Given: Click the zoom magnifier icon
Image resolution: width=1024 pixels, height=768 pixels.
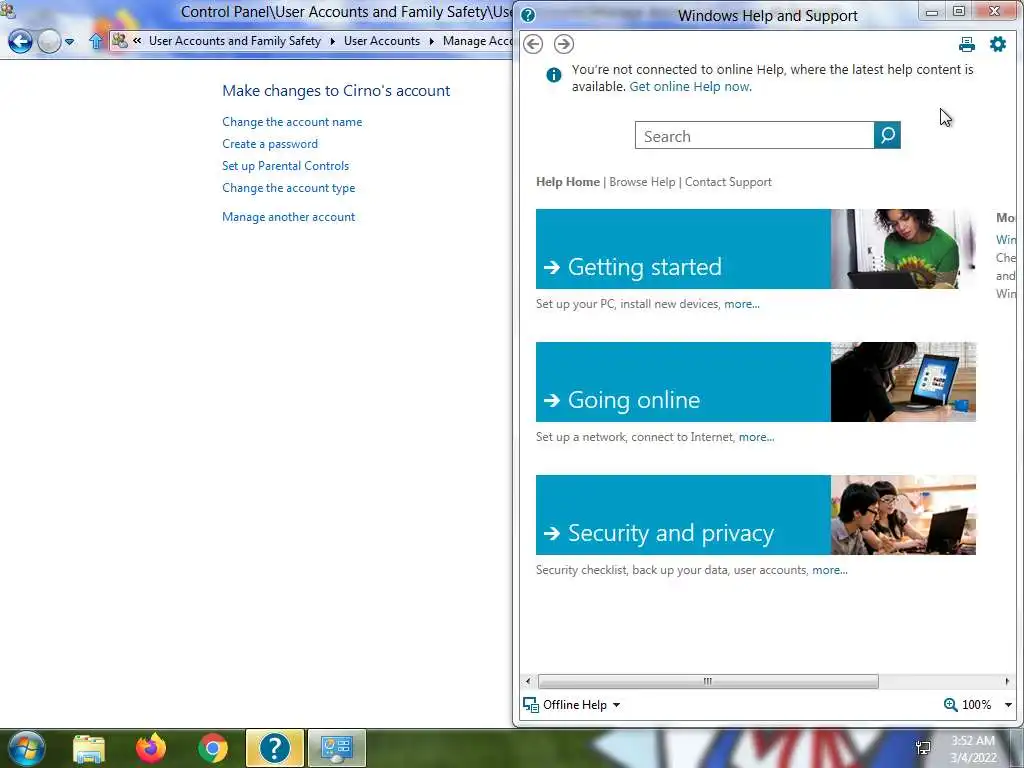Looking at the screenshot, I should pyautogui.click(x=950, y=705).
